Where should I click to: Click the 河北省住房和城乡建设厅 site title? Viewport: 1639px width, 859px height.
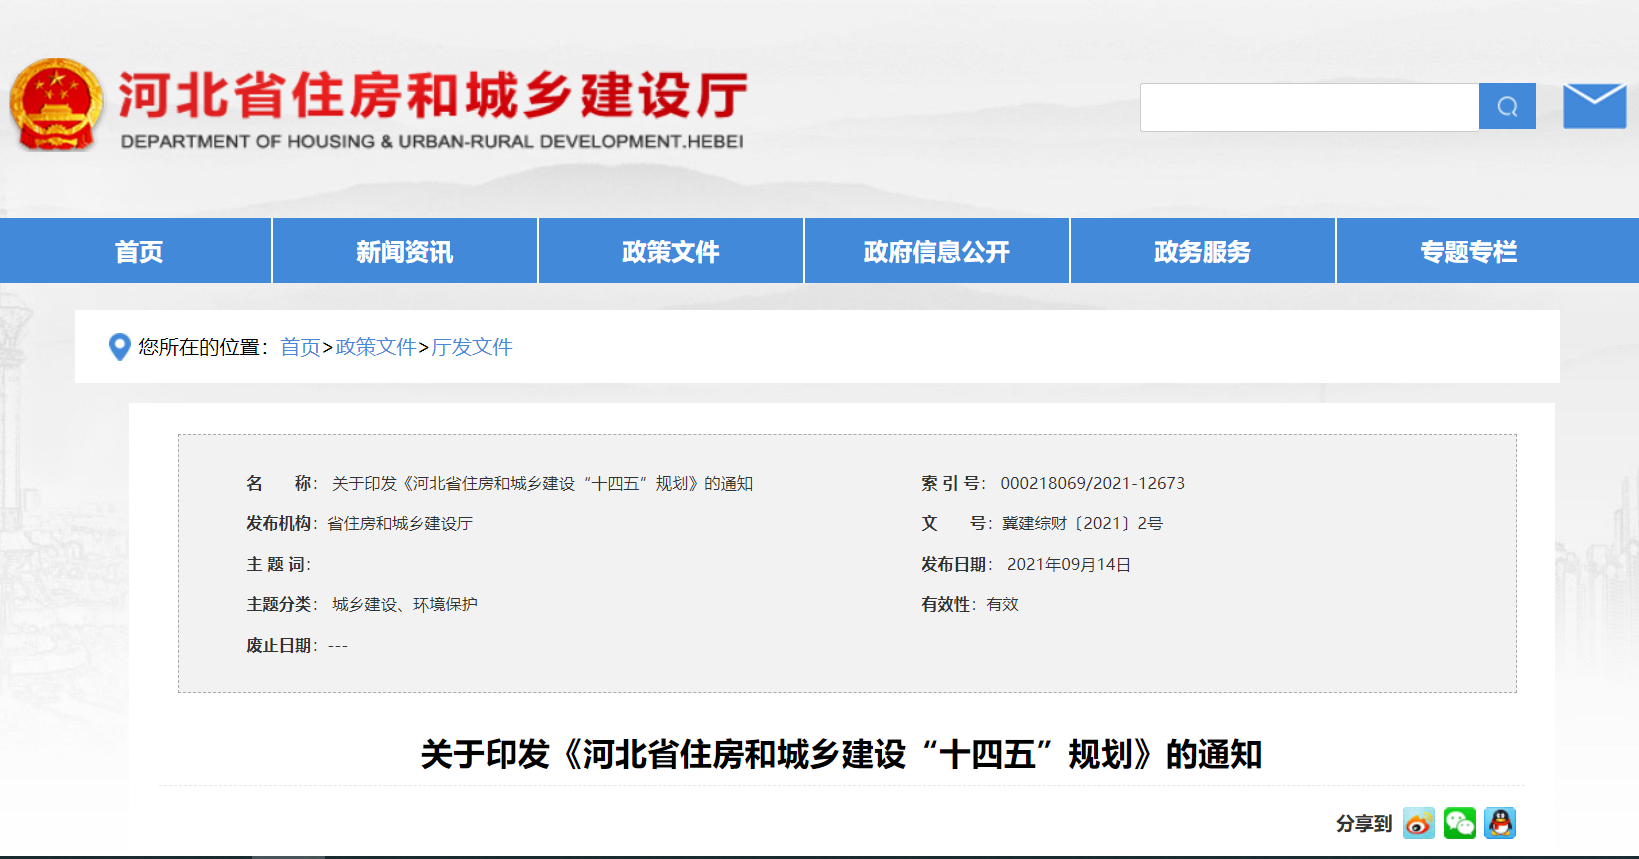[432, 97]
